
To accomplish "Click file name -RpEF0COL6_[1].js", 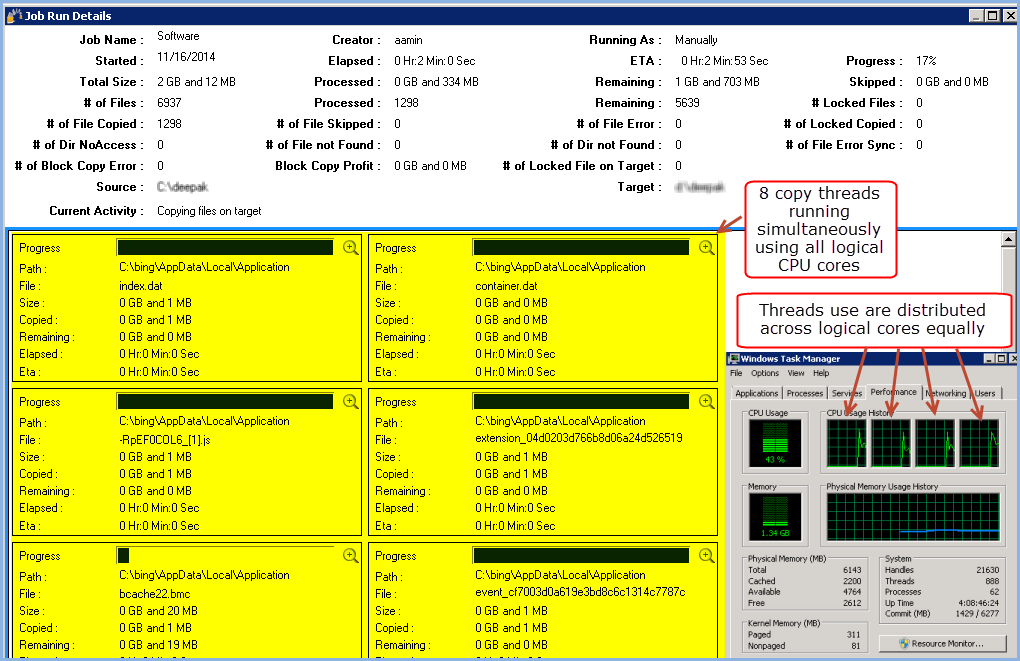I will point(165,440).
